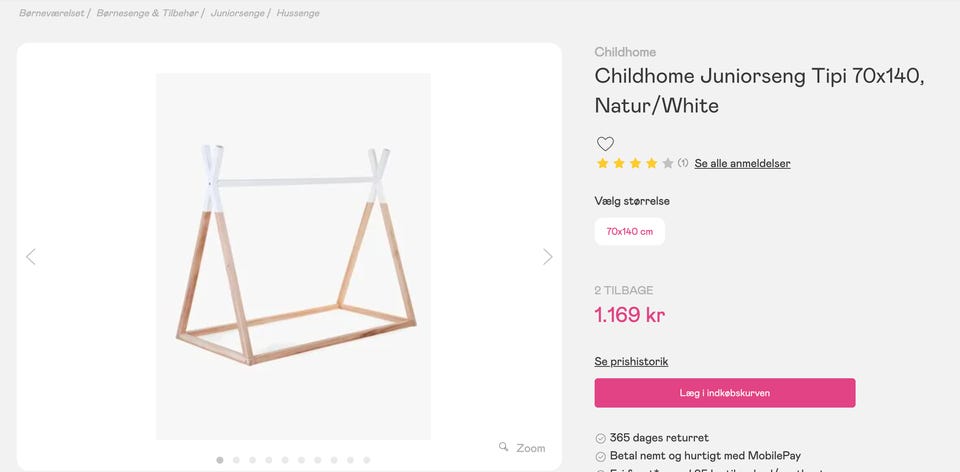Open Se alle anmeldelser link

tap(742, 163)
